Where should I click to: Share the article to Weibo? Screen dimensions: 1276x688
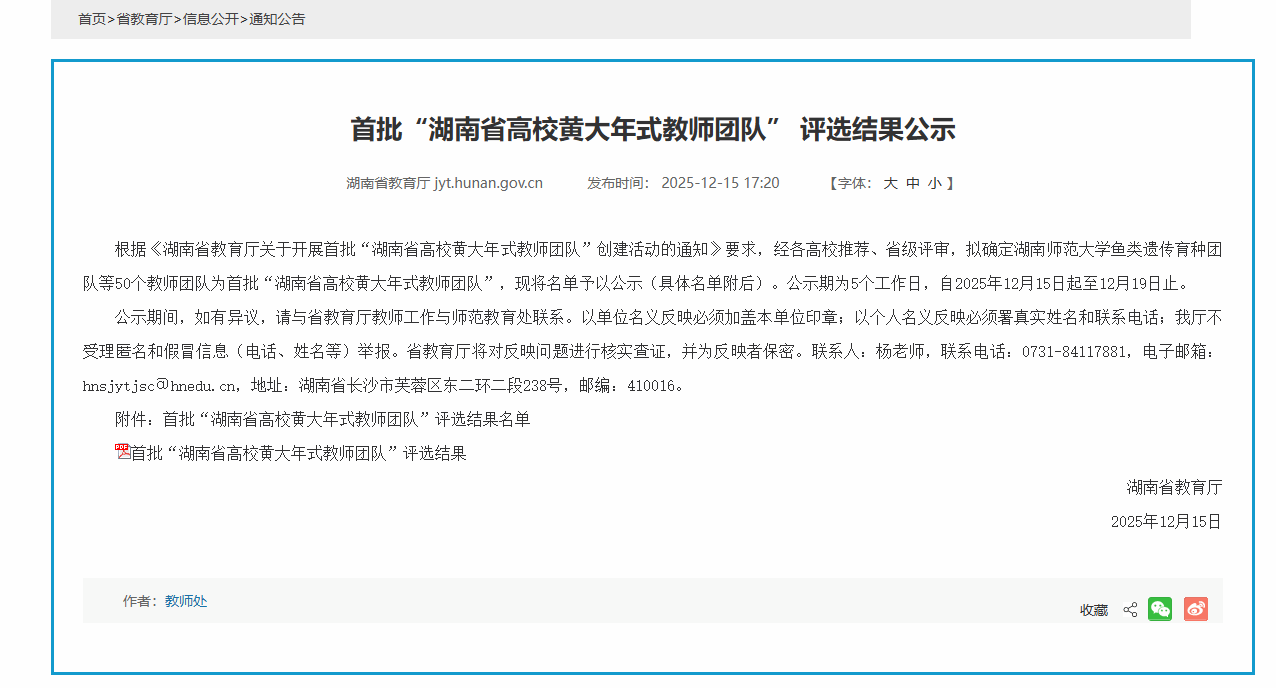tap(1195, 609)
